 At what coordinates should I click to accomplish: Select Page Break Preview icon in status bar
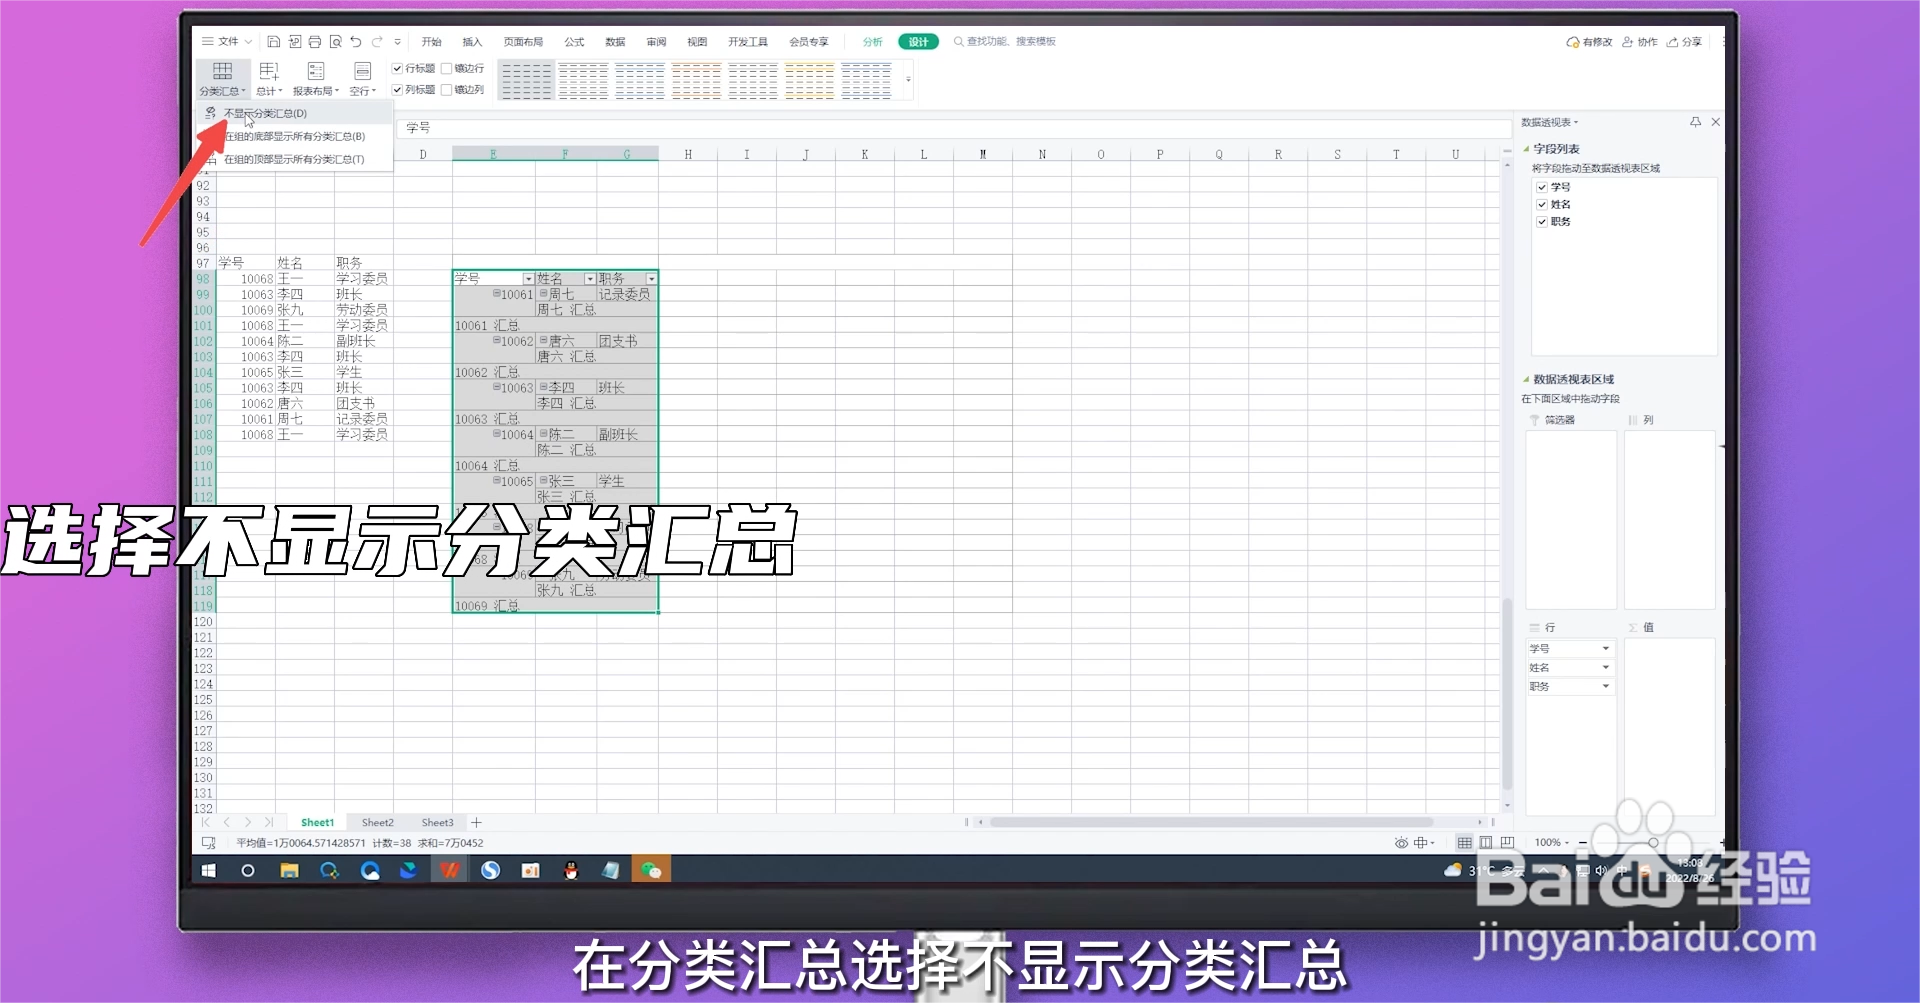(1507, 843)
